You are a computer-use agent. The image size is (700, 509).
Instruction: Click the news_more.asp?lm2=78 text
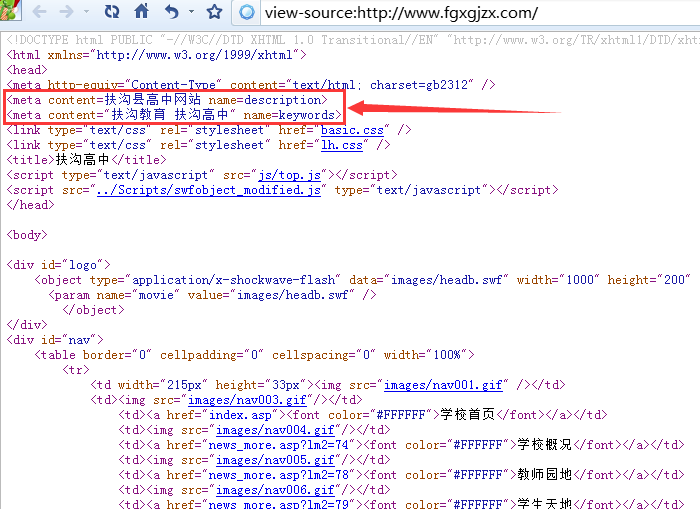tap(278, 475)
